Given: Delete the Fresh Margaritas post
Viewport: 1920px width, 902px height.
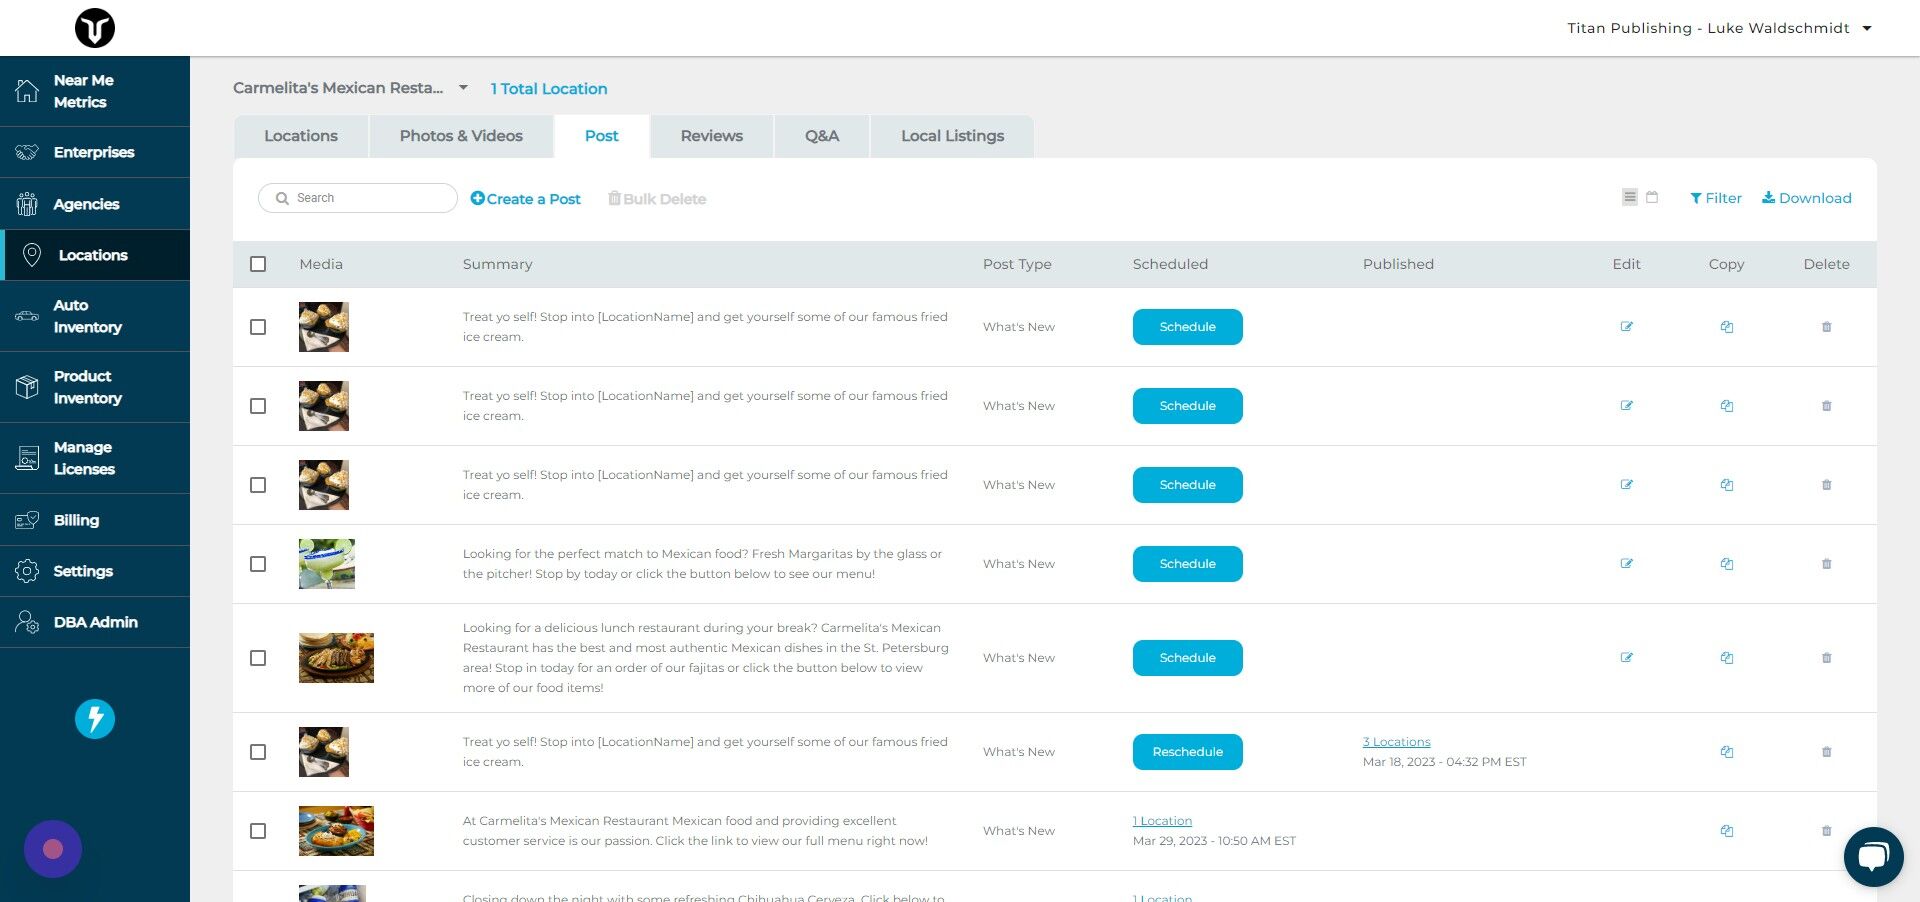Looking at the screenshot, I should pos(1827,564).
